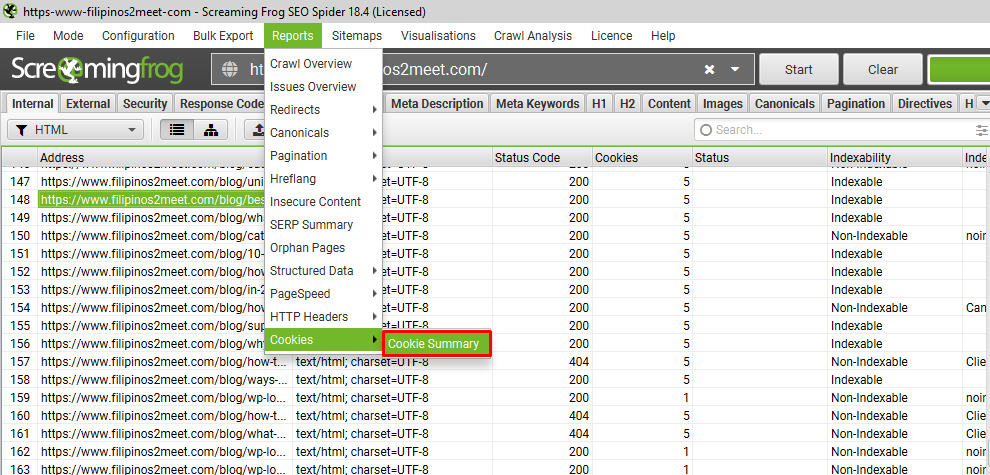This screenshot has height=475, width=990.
Task: Expand the Canonicals submenu
Action: pos(323,133)
